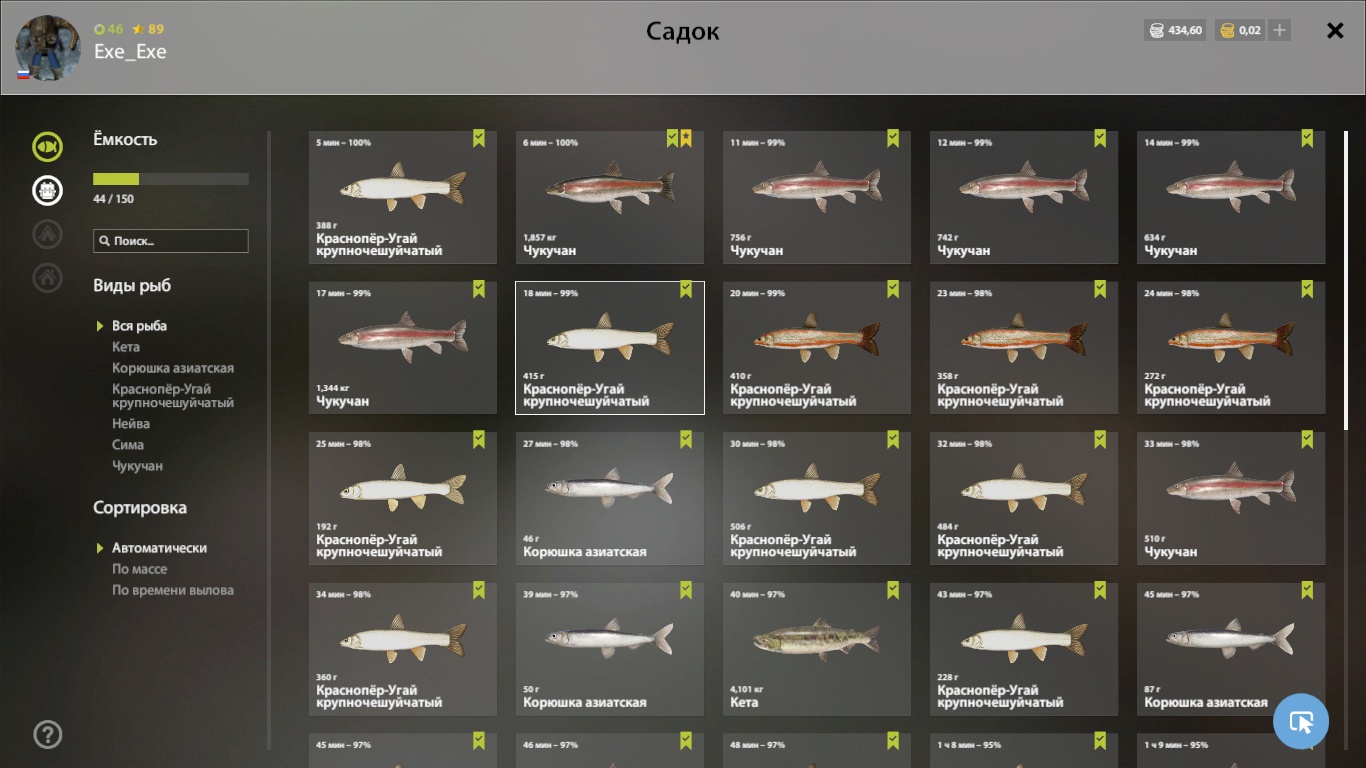The height and width of the screenshot is (768, 1366).
Task: Filter by Корюшка азиатская species
Action: click(173, 368)
